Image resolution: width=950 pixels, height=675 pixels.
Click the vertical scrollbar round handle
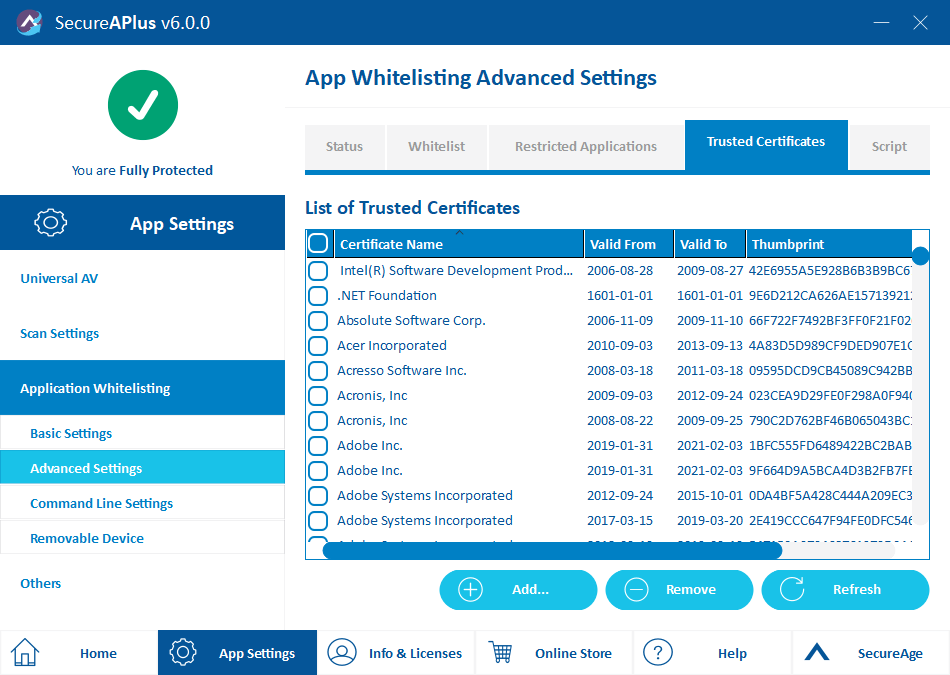coord(920,256)
